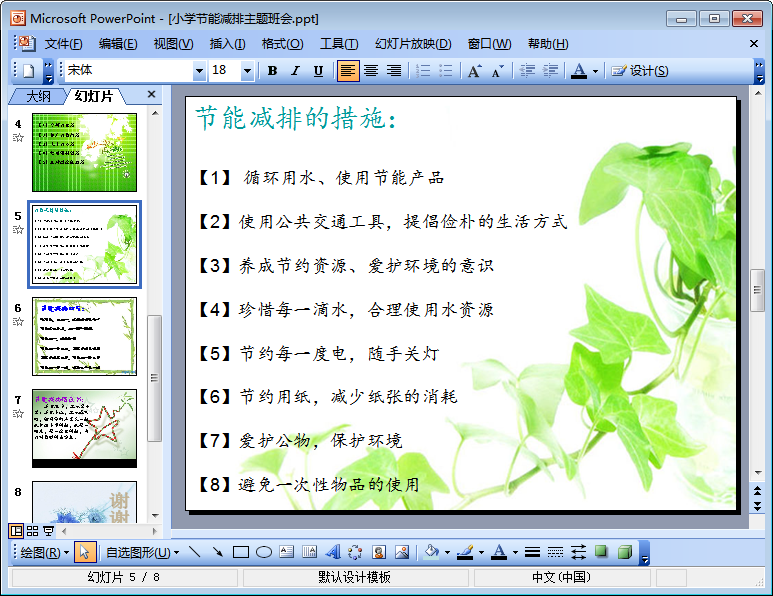This screenshot has height=596, width=773.
Task: Insert Clip Art
Action: pyautogui.click(x=379, y=552)
